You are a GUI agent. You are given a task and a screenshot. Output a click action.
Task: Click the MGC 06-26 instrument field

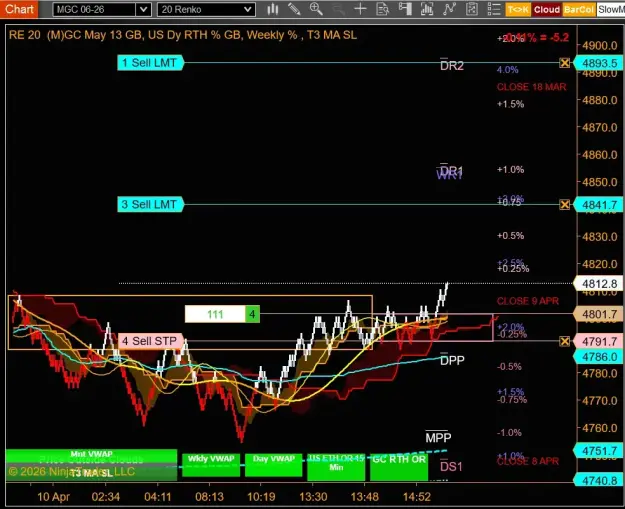(94, 10)
